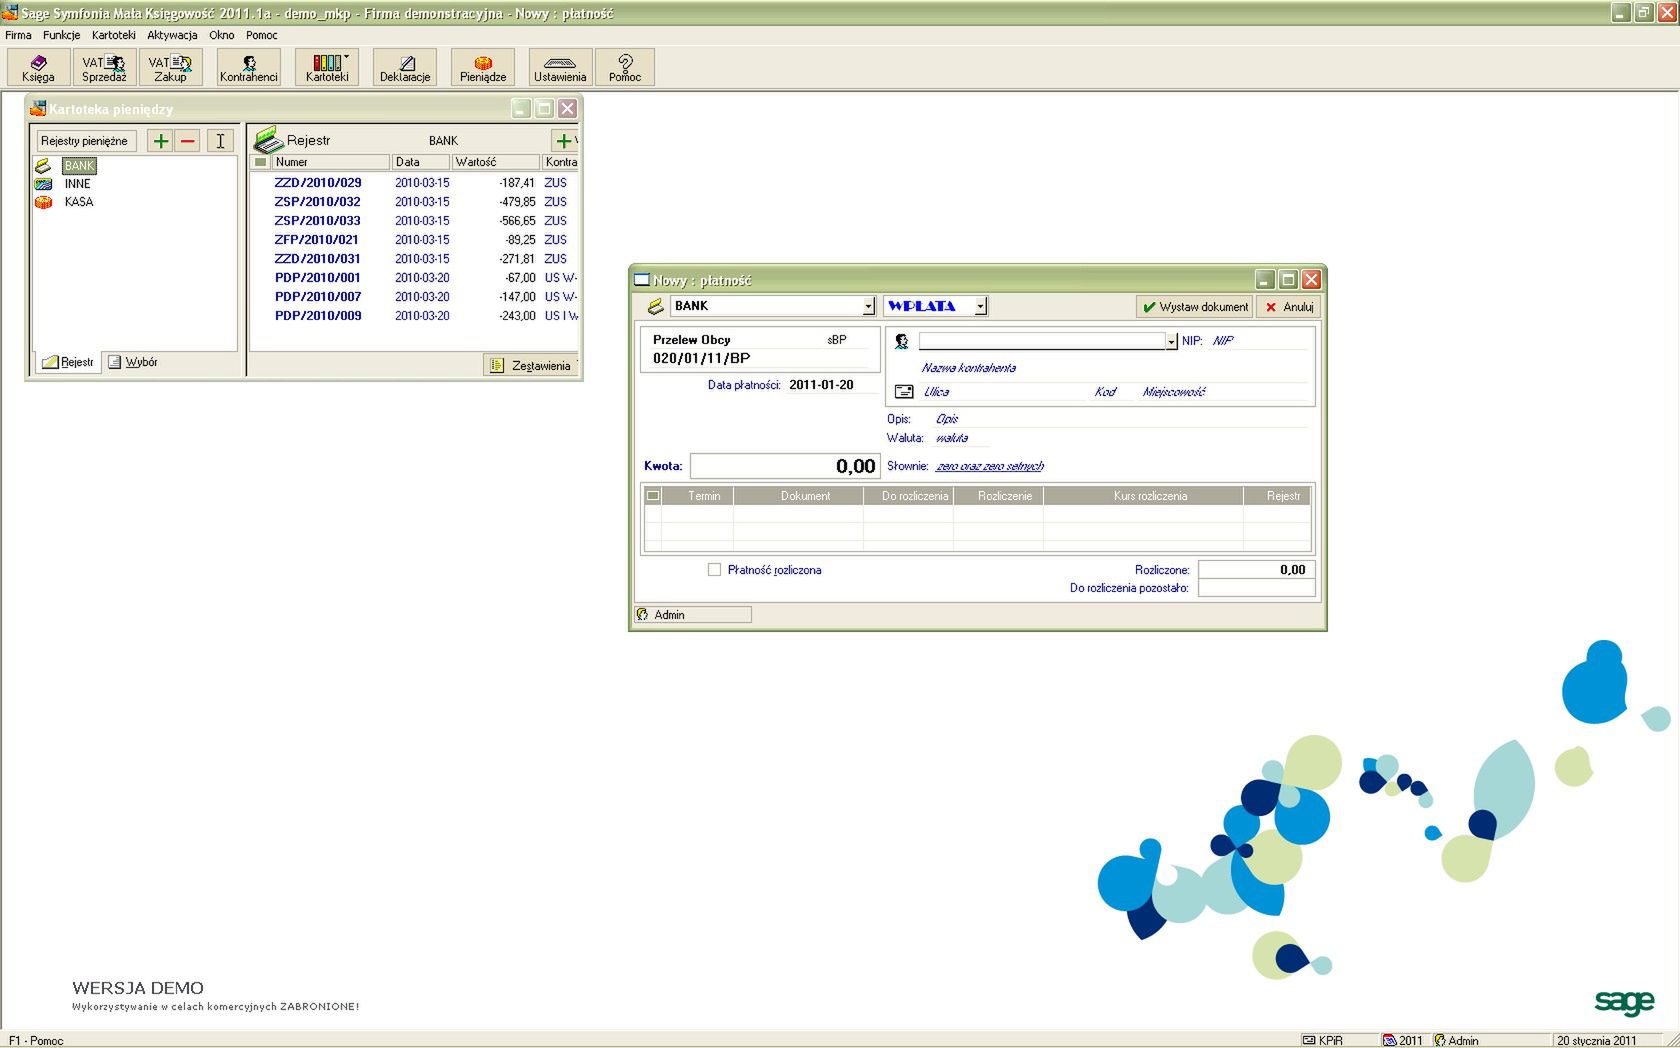Viewport: 1680px width, 1048px height.
Task: Click the Rejestry pieniężne button
Action: (84, 141)
